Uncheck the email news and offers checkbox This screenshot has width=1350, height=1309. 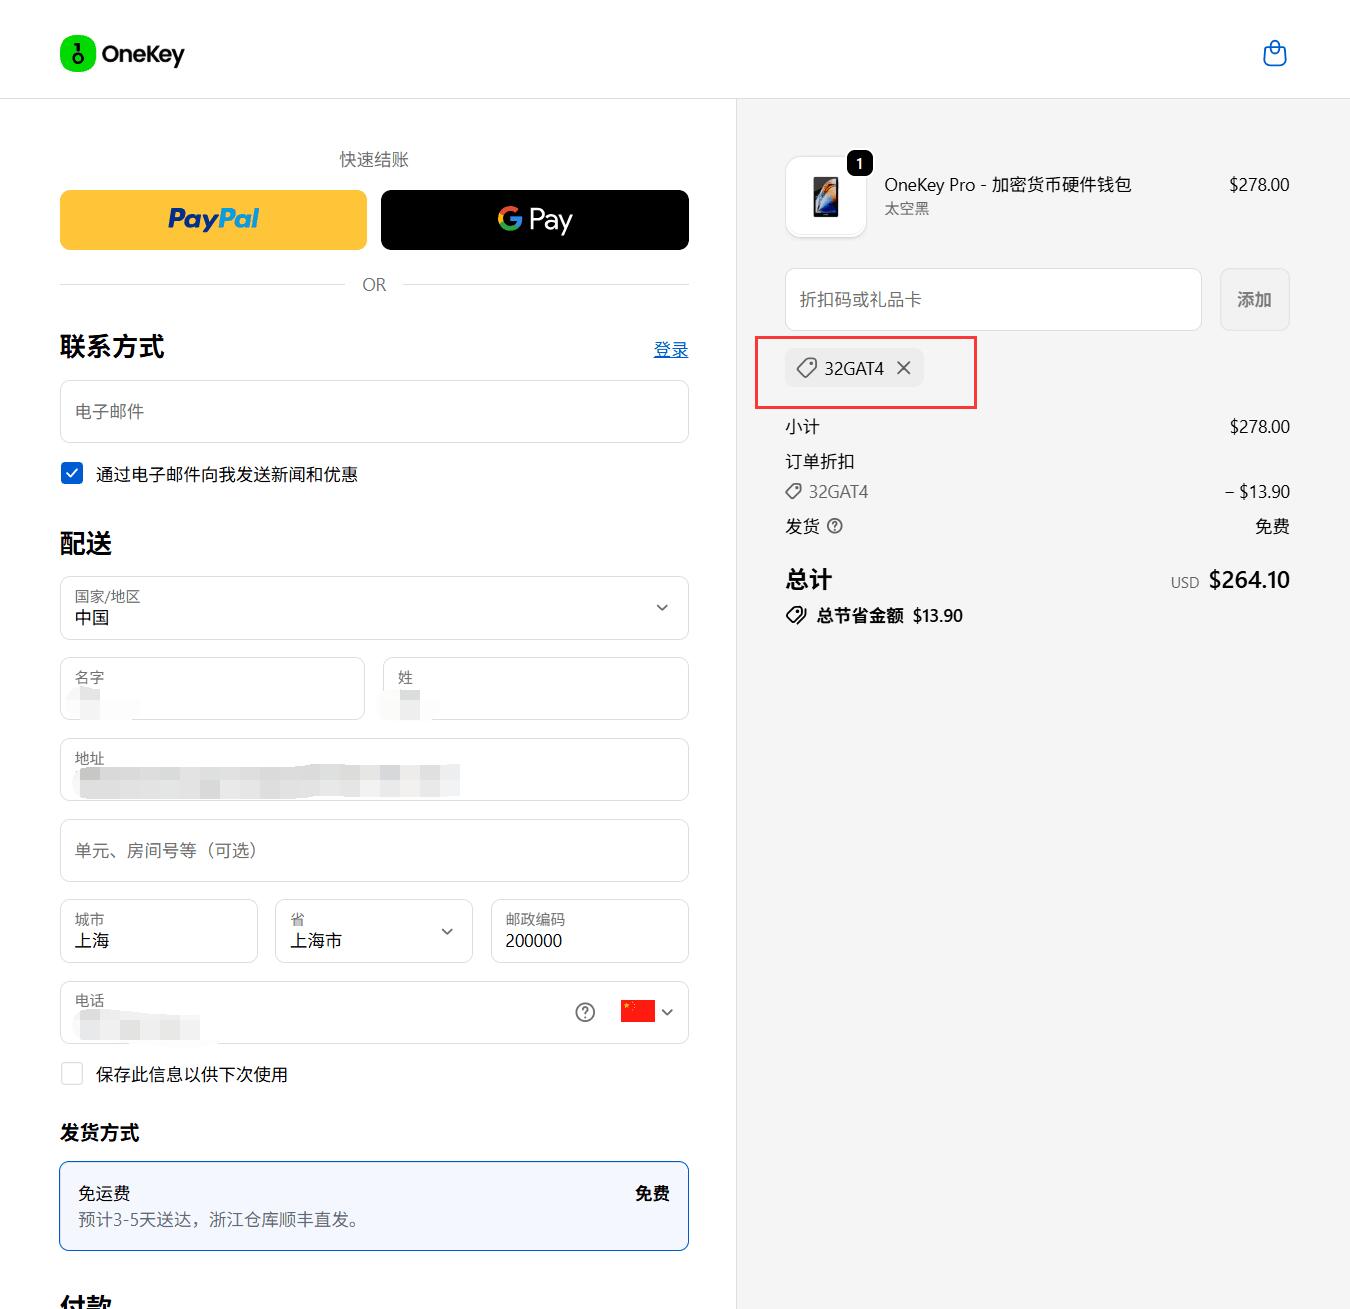pyautogui.click(x=72, y=474)
